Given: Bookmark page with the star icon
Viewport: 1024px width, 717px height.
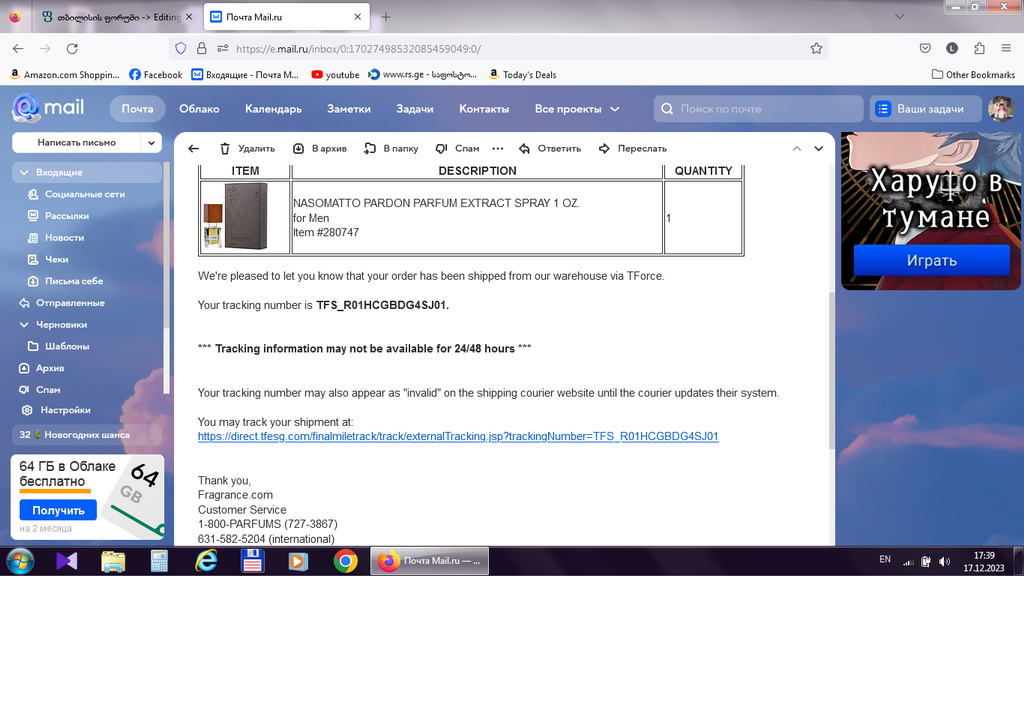Looking at the screenshot, I should (816, 48).
